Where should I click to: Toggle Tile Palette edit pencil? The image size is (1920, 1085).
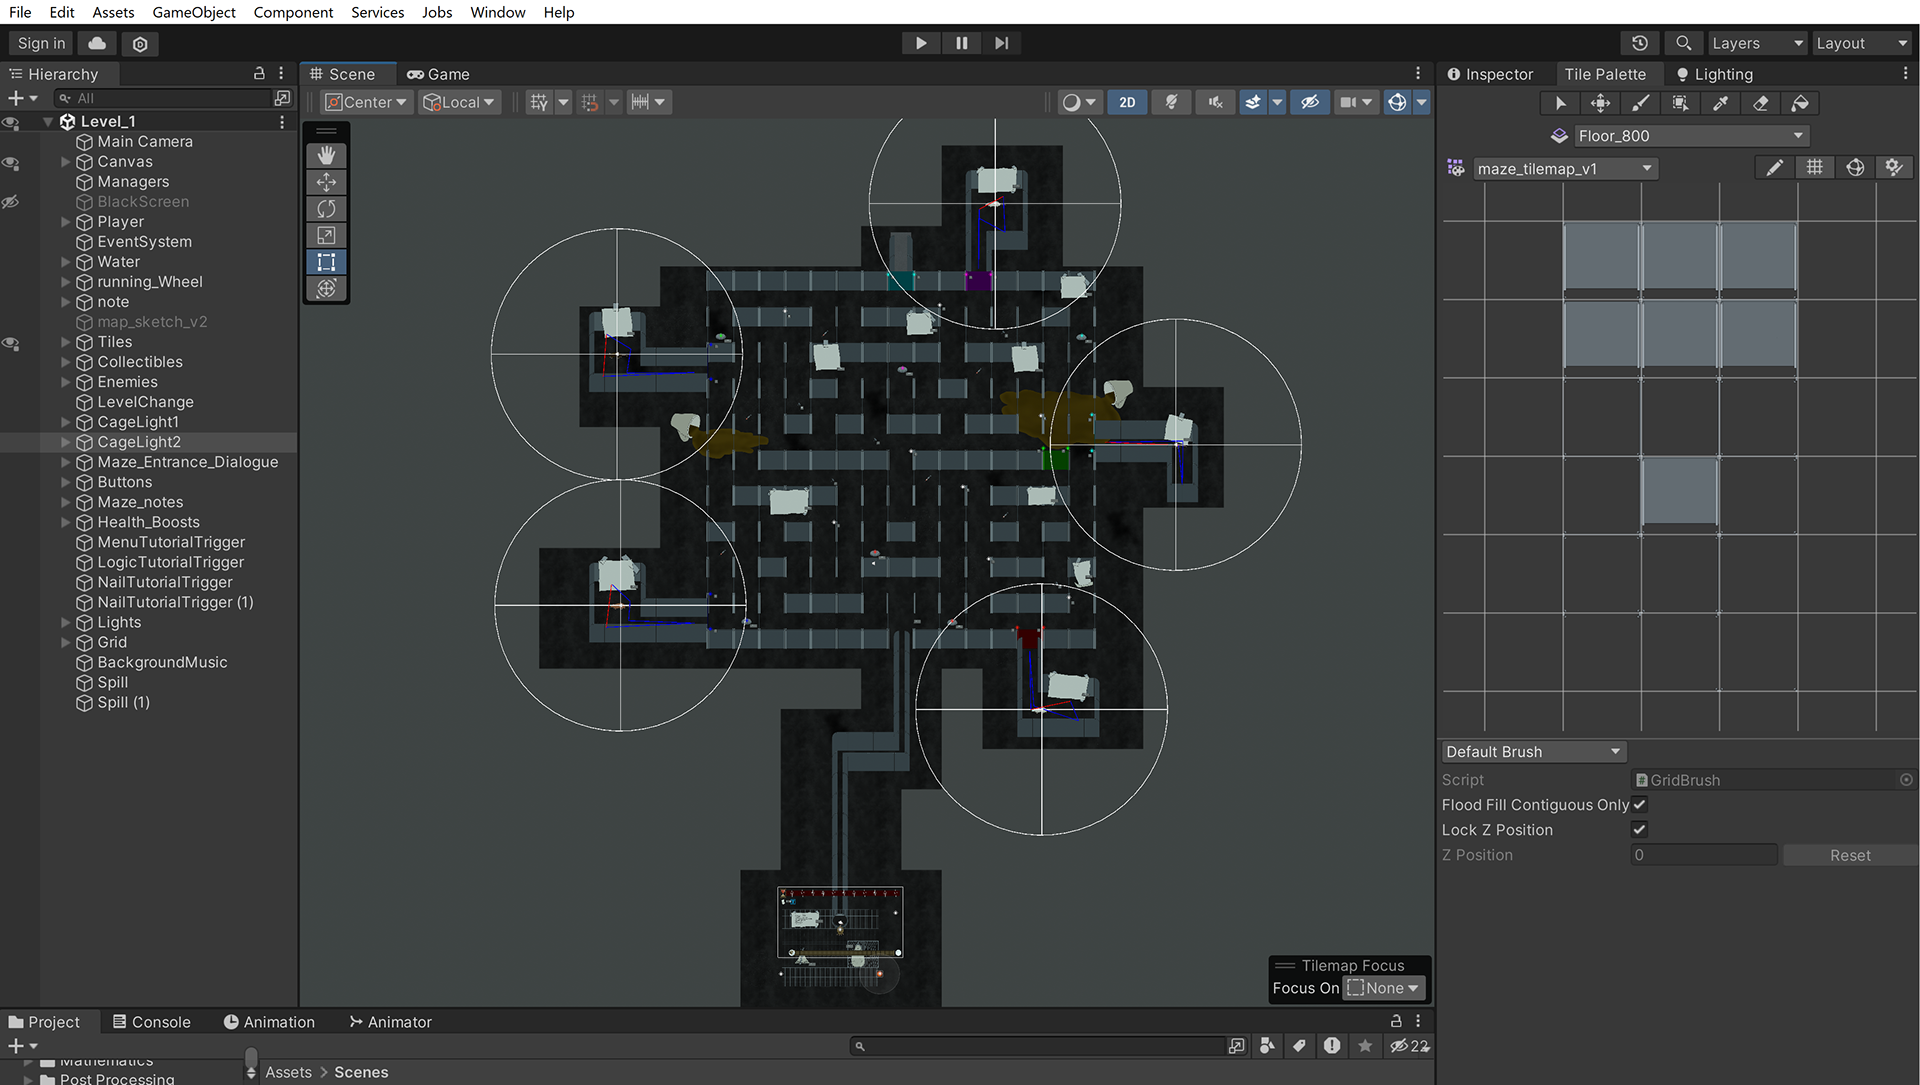1774,168
